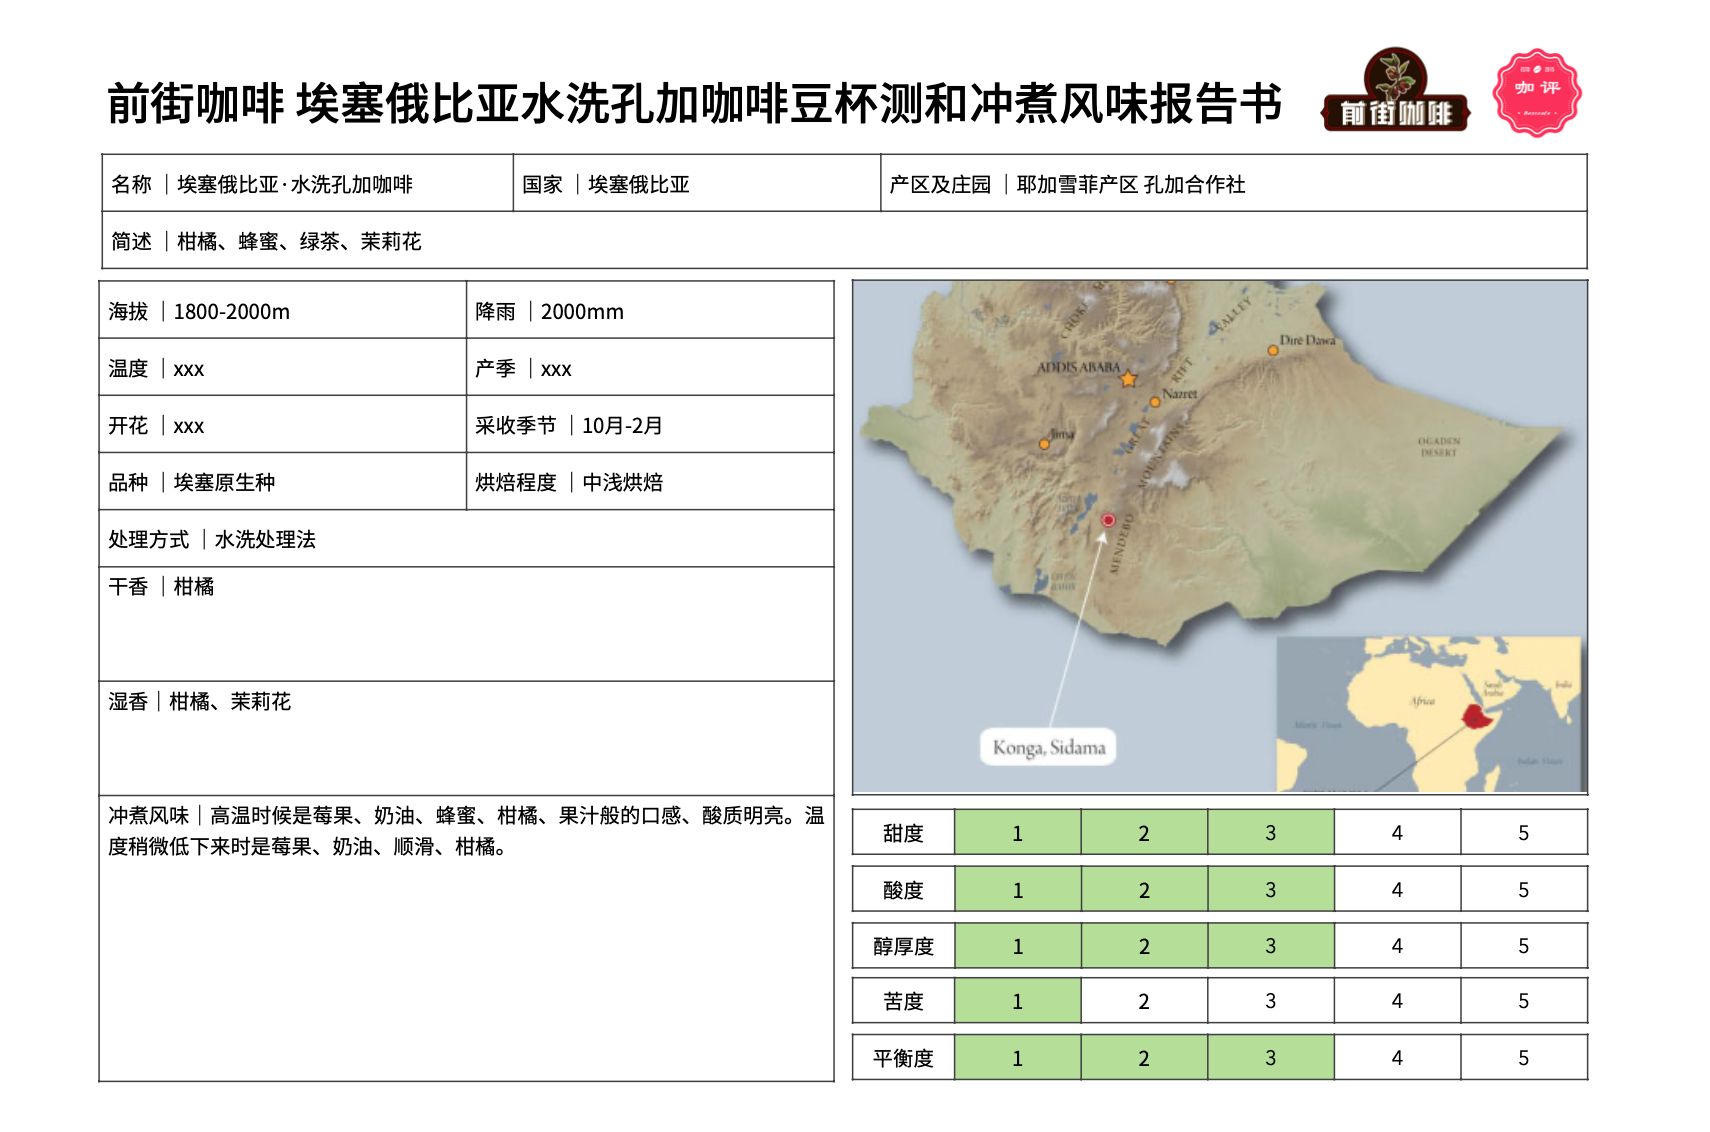Click the 温度 xxx placeholder cell
Viewport: 1710px width, 1132px height.
coord(282,368)
